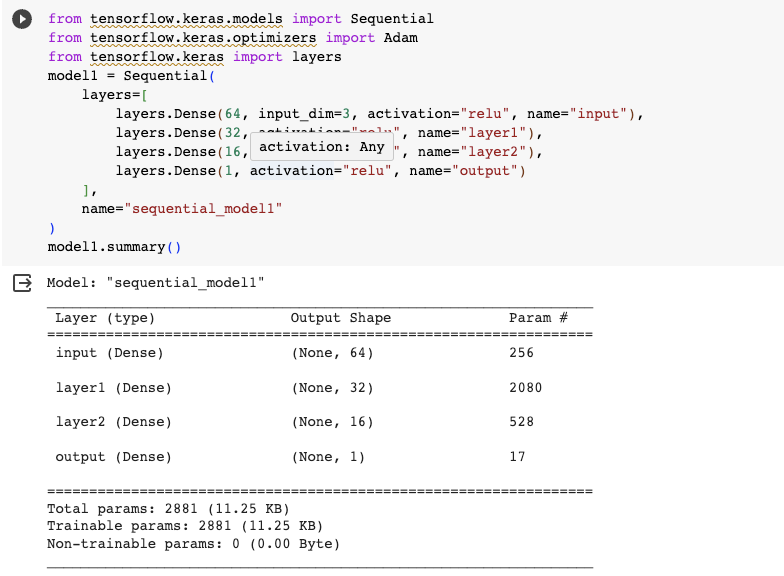Click the name="layer1" argument
Viewport: 784px width, 576px height.
(476, 133)
